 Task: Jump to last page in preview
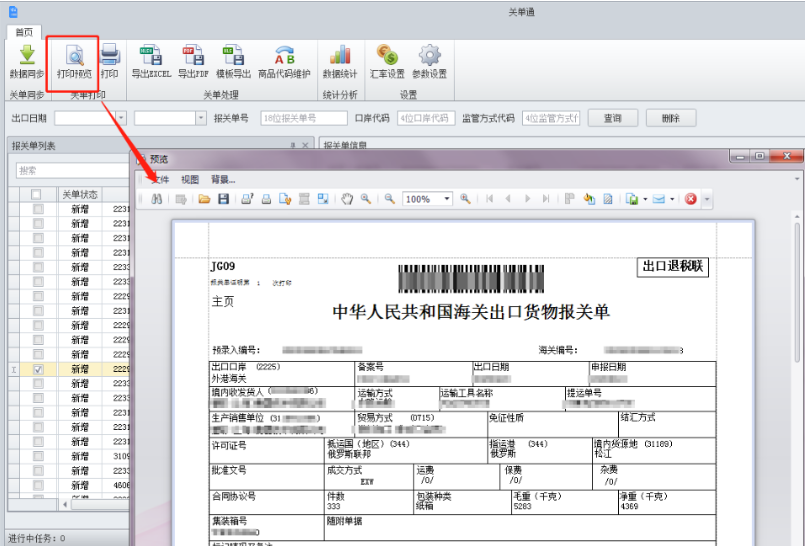tap(546, 199)
